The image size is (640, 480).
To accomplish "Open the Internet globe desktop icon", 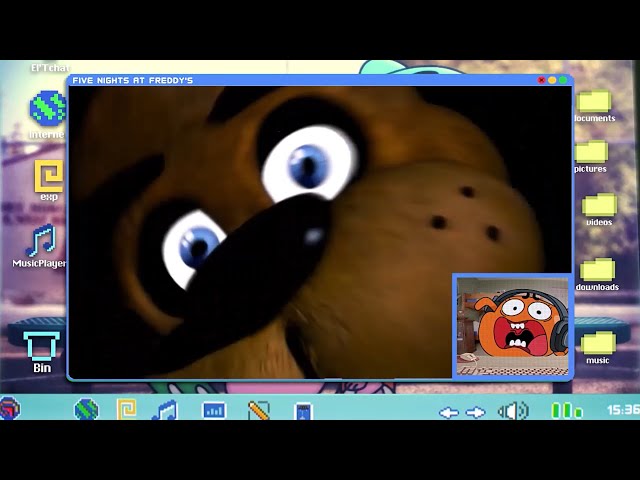I will 47,108.
